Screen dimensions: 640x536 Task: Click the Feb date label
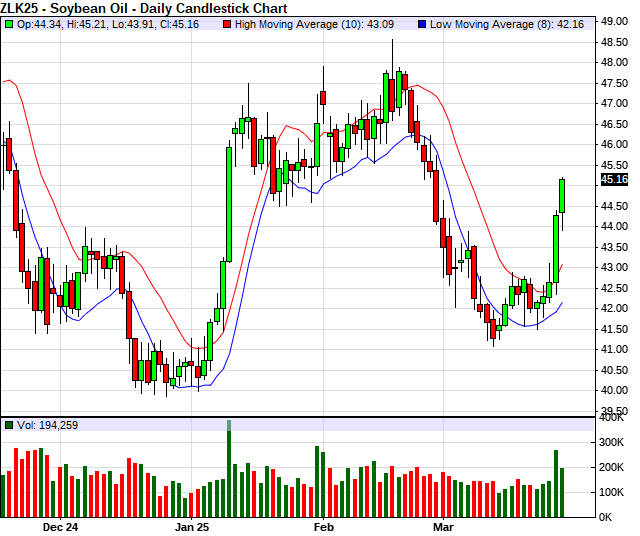pyautogui.click(x=323, y=525)
